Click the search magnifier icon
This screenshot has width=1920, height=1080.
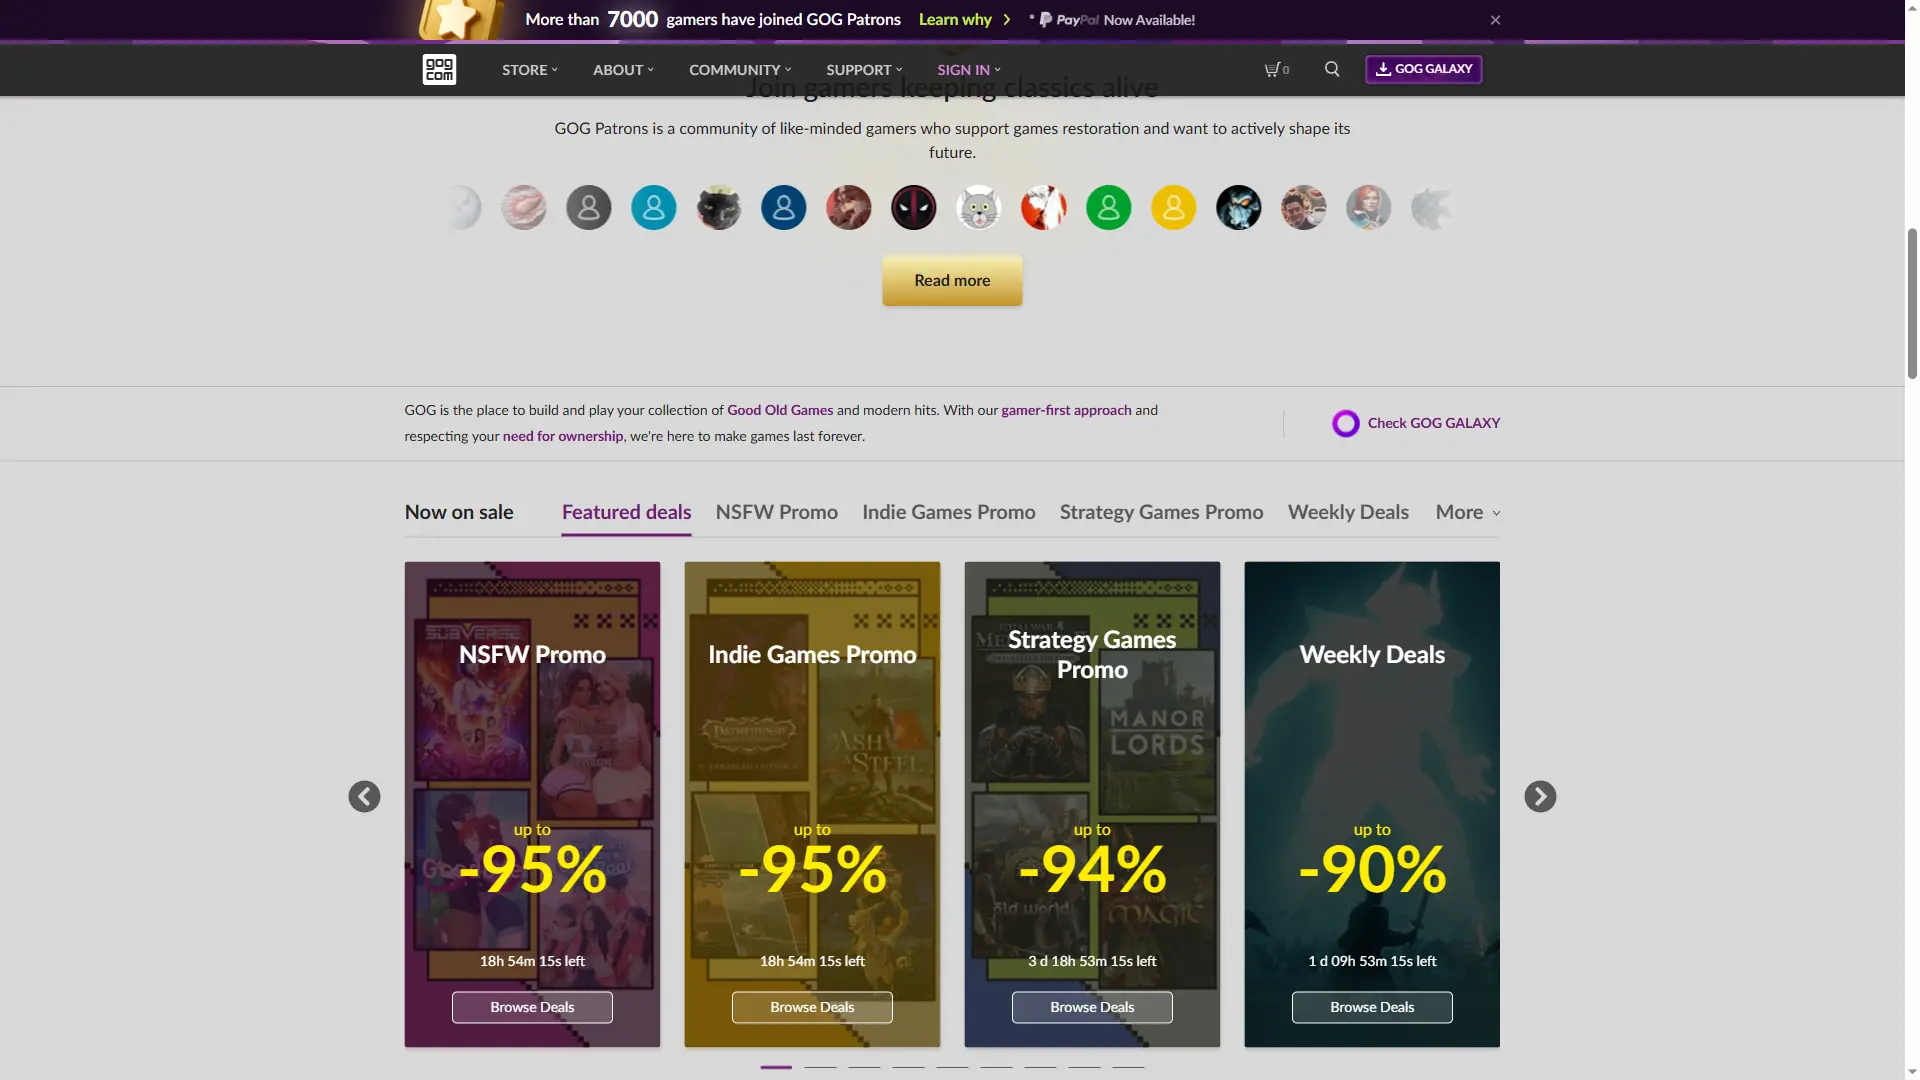[1332, 69]
